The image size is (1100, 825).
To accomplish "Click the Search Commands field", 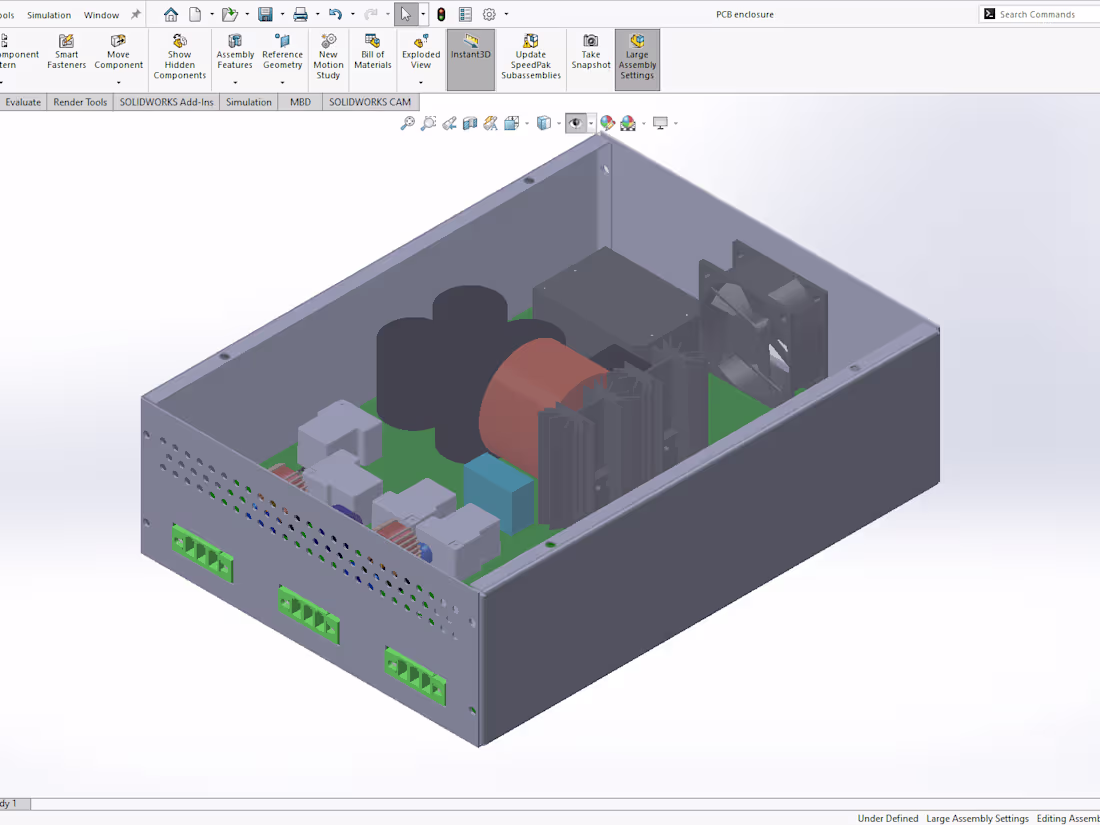I will tap(1040, 14).
